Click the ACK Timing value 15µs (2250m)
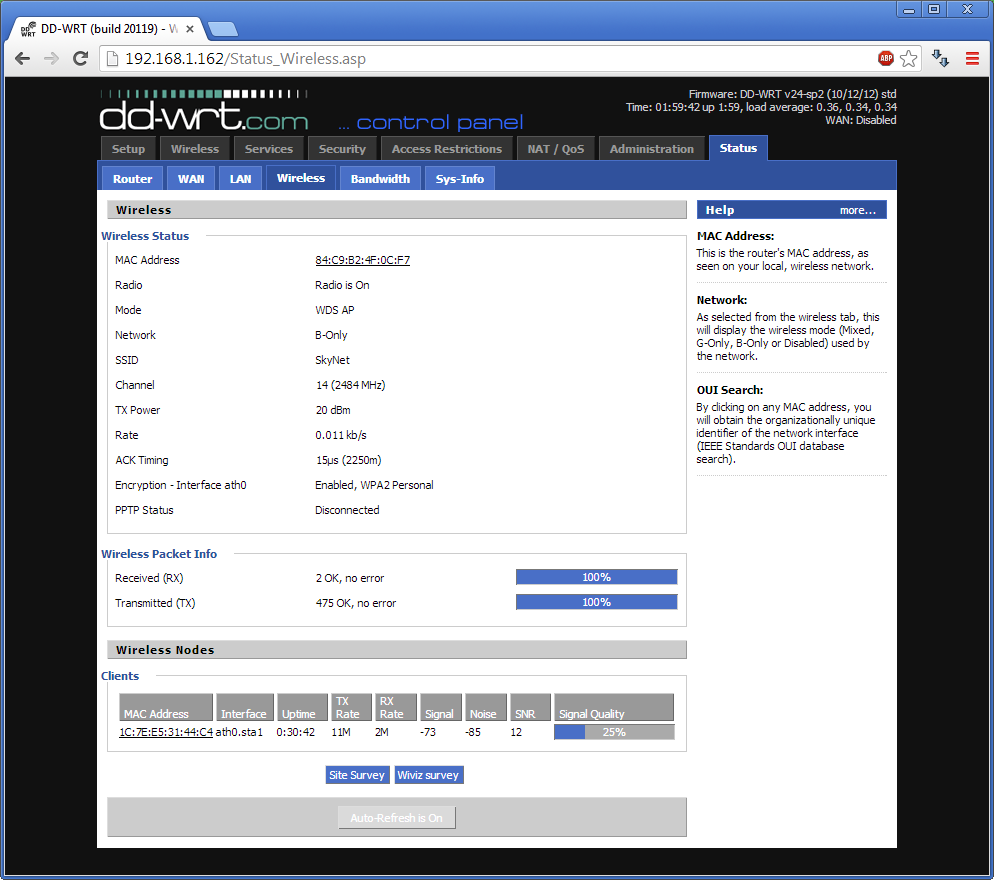The height and width of the screenshot is (880, 994). tap(349, 460)
